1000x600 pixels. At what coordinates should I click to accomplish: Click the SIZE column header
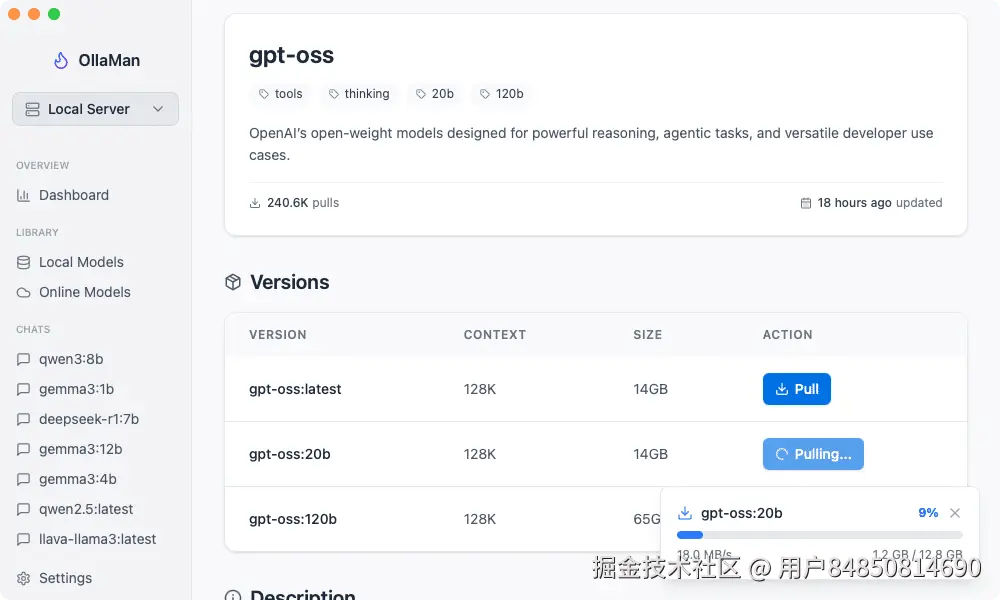click(x=648, y=335)
